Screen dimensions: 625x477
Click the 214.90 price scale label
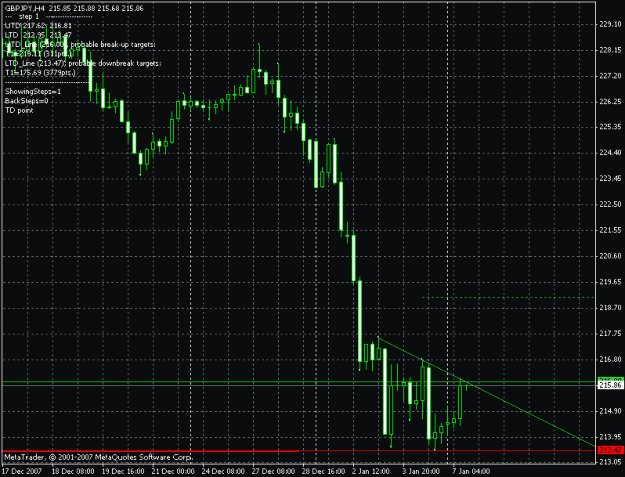tap(610, 411)
